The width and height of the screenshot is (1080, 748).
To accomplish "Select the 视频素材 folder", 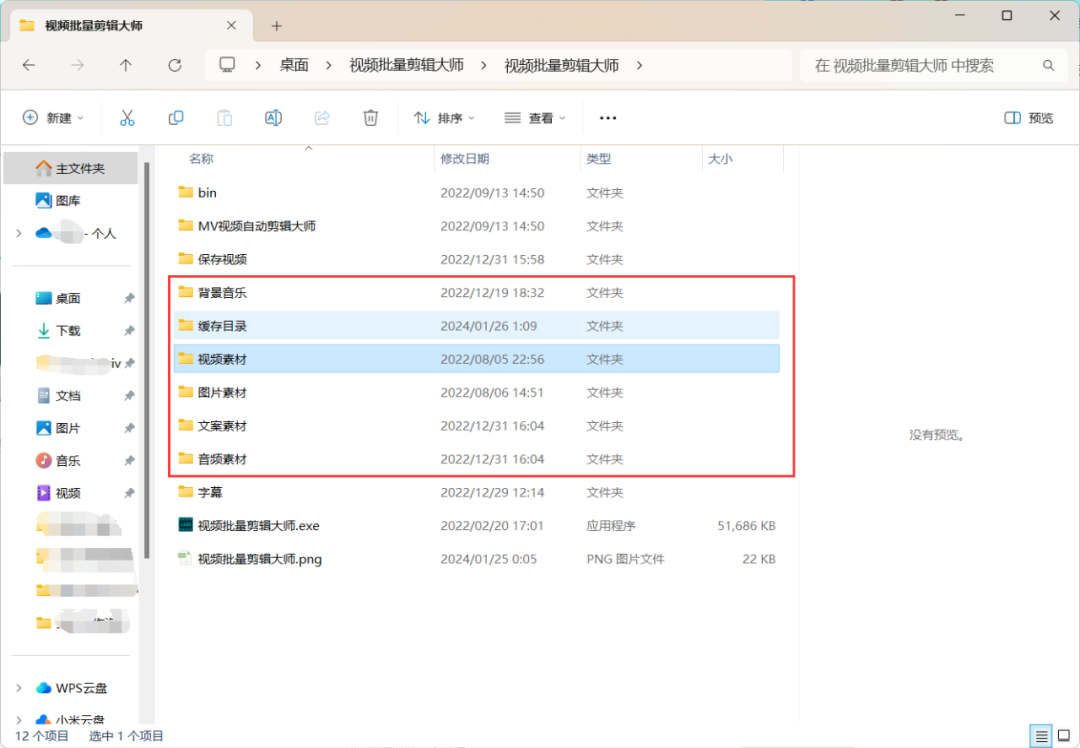I will click(x=476, y=359).
